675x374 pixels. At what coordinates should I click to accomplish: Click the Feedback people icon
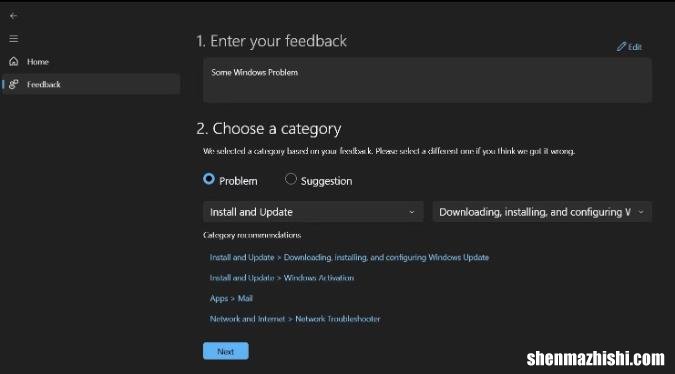pyautogui.click(x=14, y=84)
